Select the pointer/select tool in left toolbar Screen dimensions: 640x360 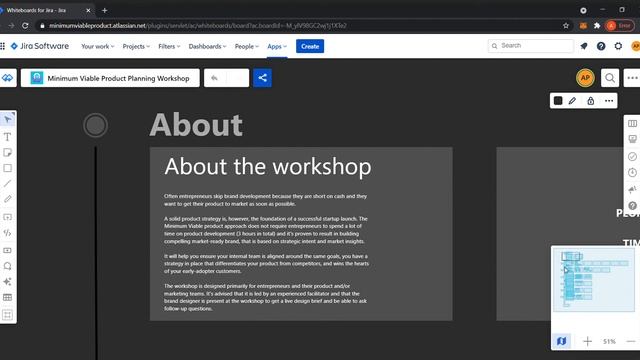tap(7, 119)
